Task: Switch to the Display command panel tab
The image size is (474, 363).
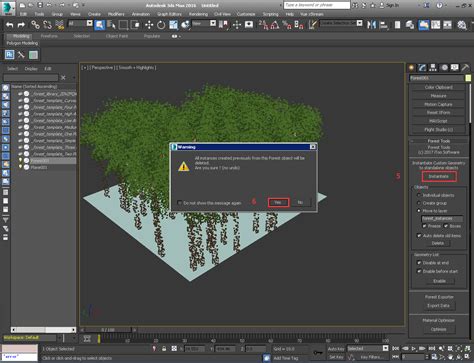Action: pos(455,68)
